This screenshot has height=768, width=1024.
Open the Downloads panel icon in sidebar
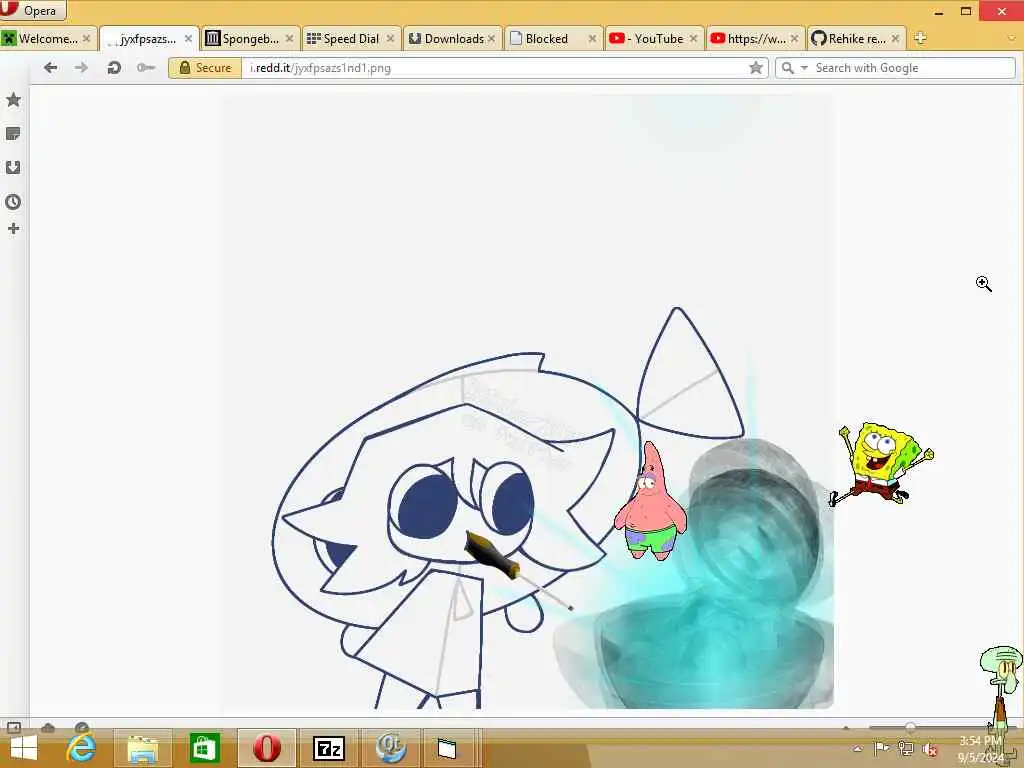[13, 168]
